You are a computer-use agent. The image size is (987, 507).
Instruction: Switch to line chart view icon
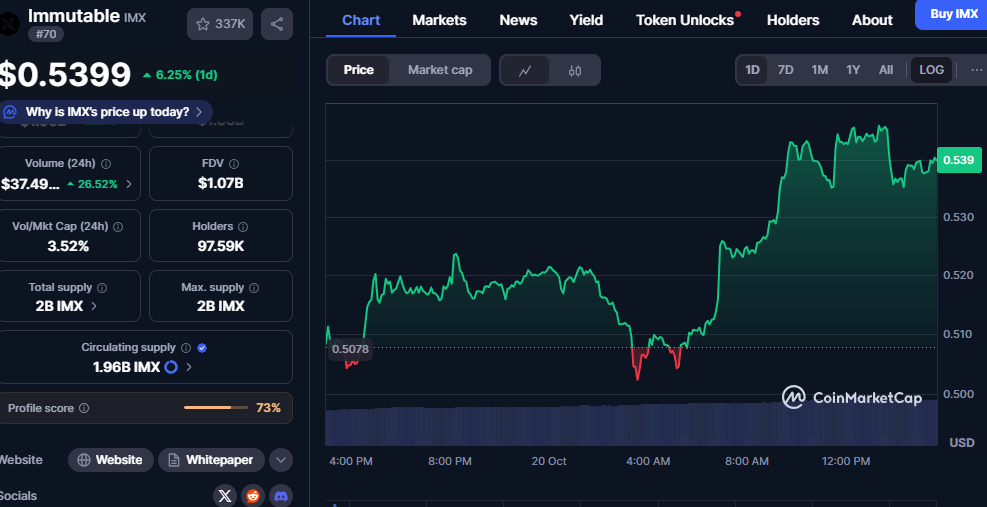525,70
